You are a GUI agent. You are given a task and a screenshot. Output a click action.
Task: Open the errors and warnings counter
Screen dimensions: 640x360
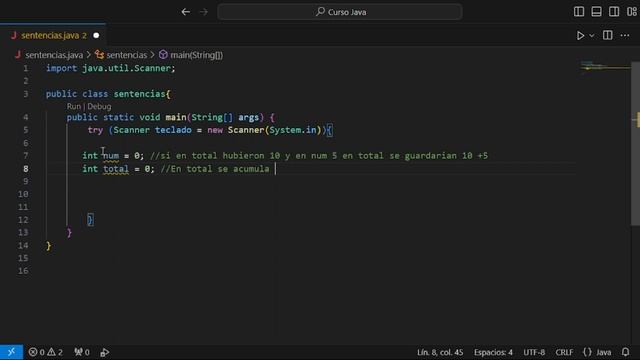click(45, 352)
